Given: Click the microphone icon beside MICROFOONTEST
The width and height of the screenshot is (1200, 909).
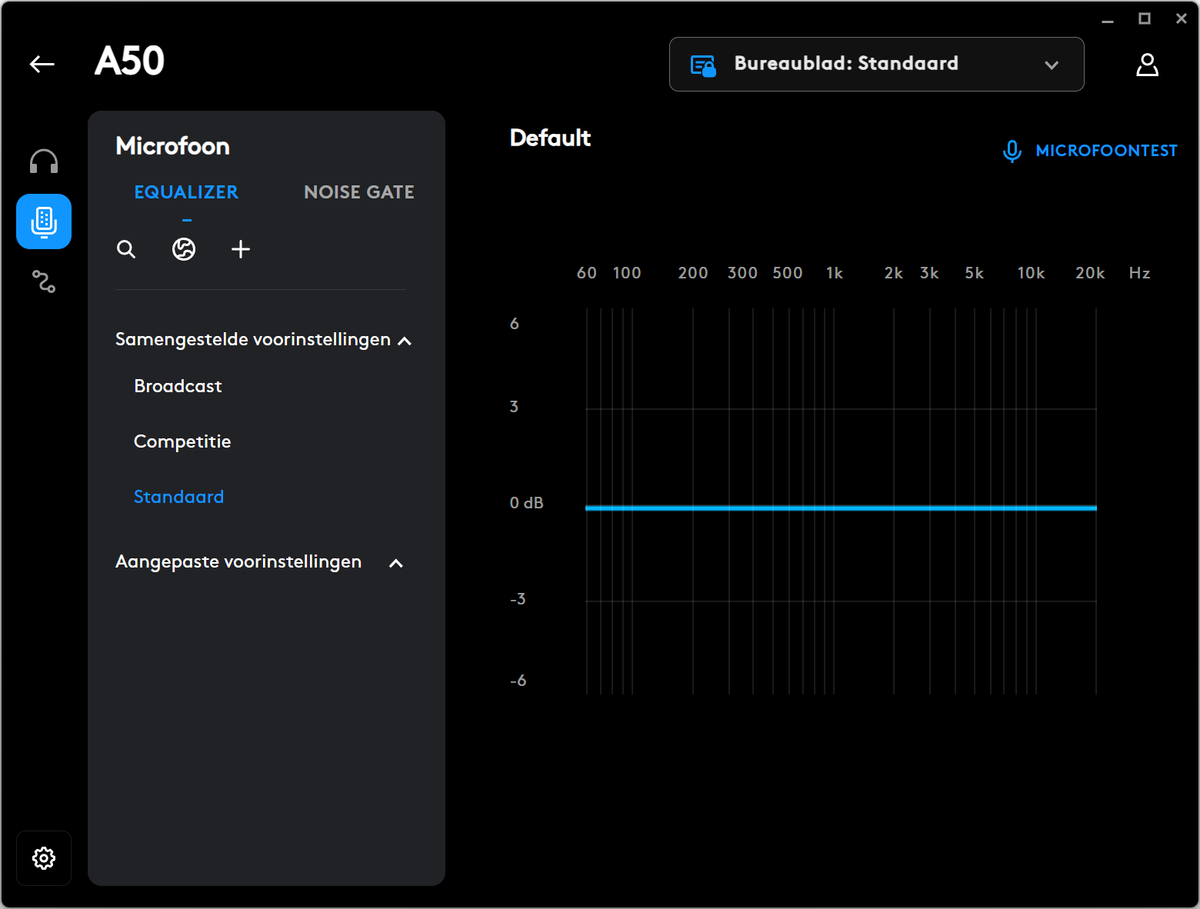Looking at the screenshot, I should [1012, 151].
